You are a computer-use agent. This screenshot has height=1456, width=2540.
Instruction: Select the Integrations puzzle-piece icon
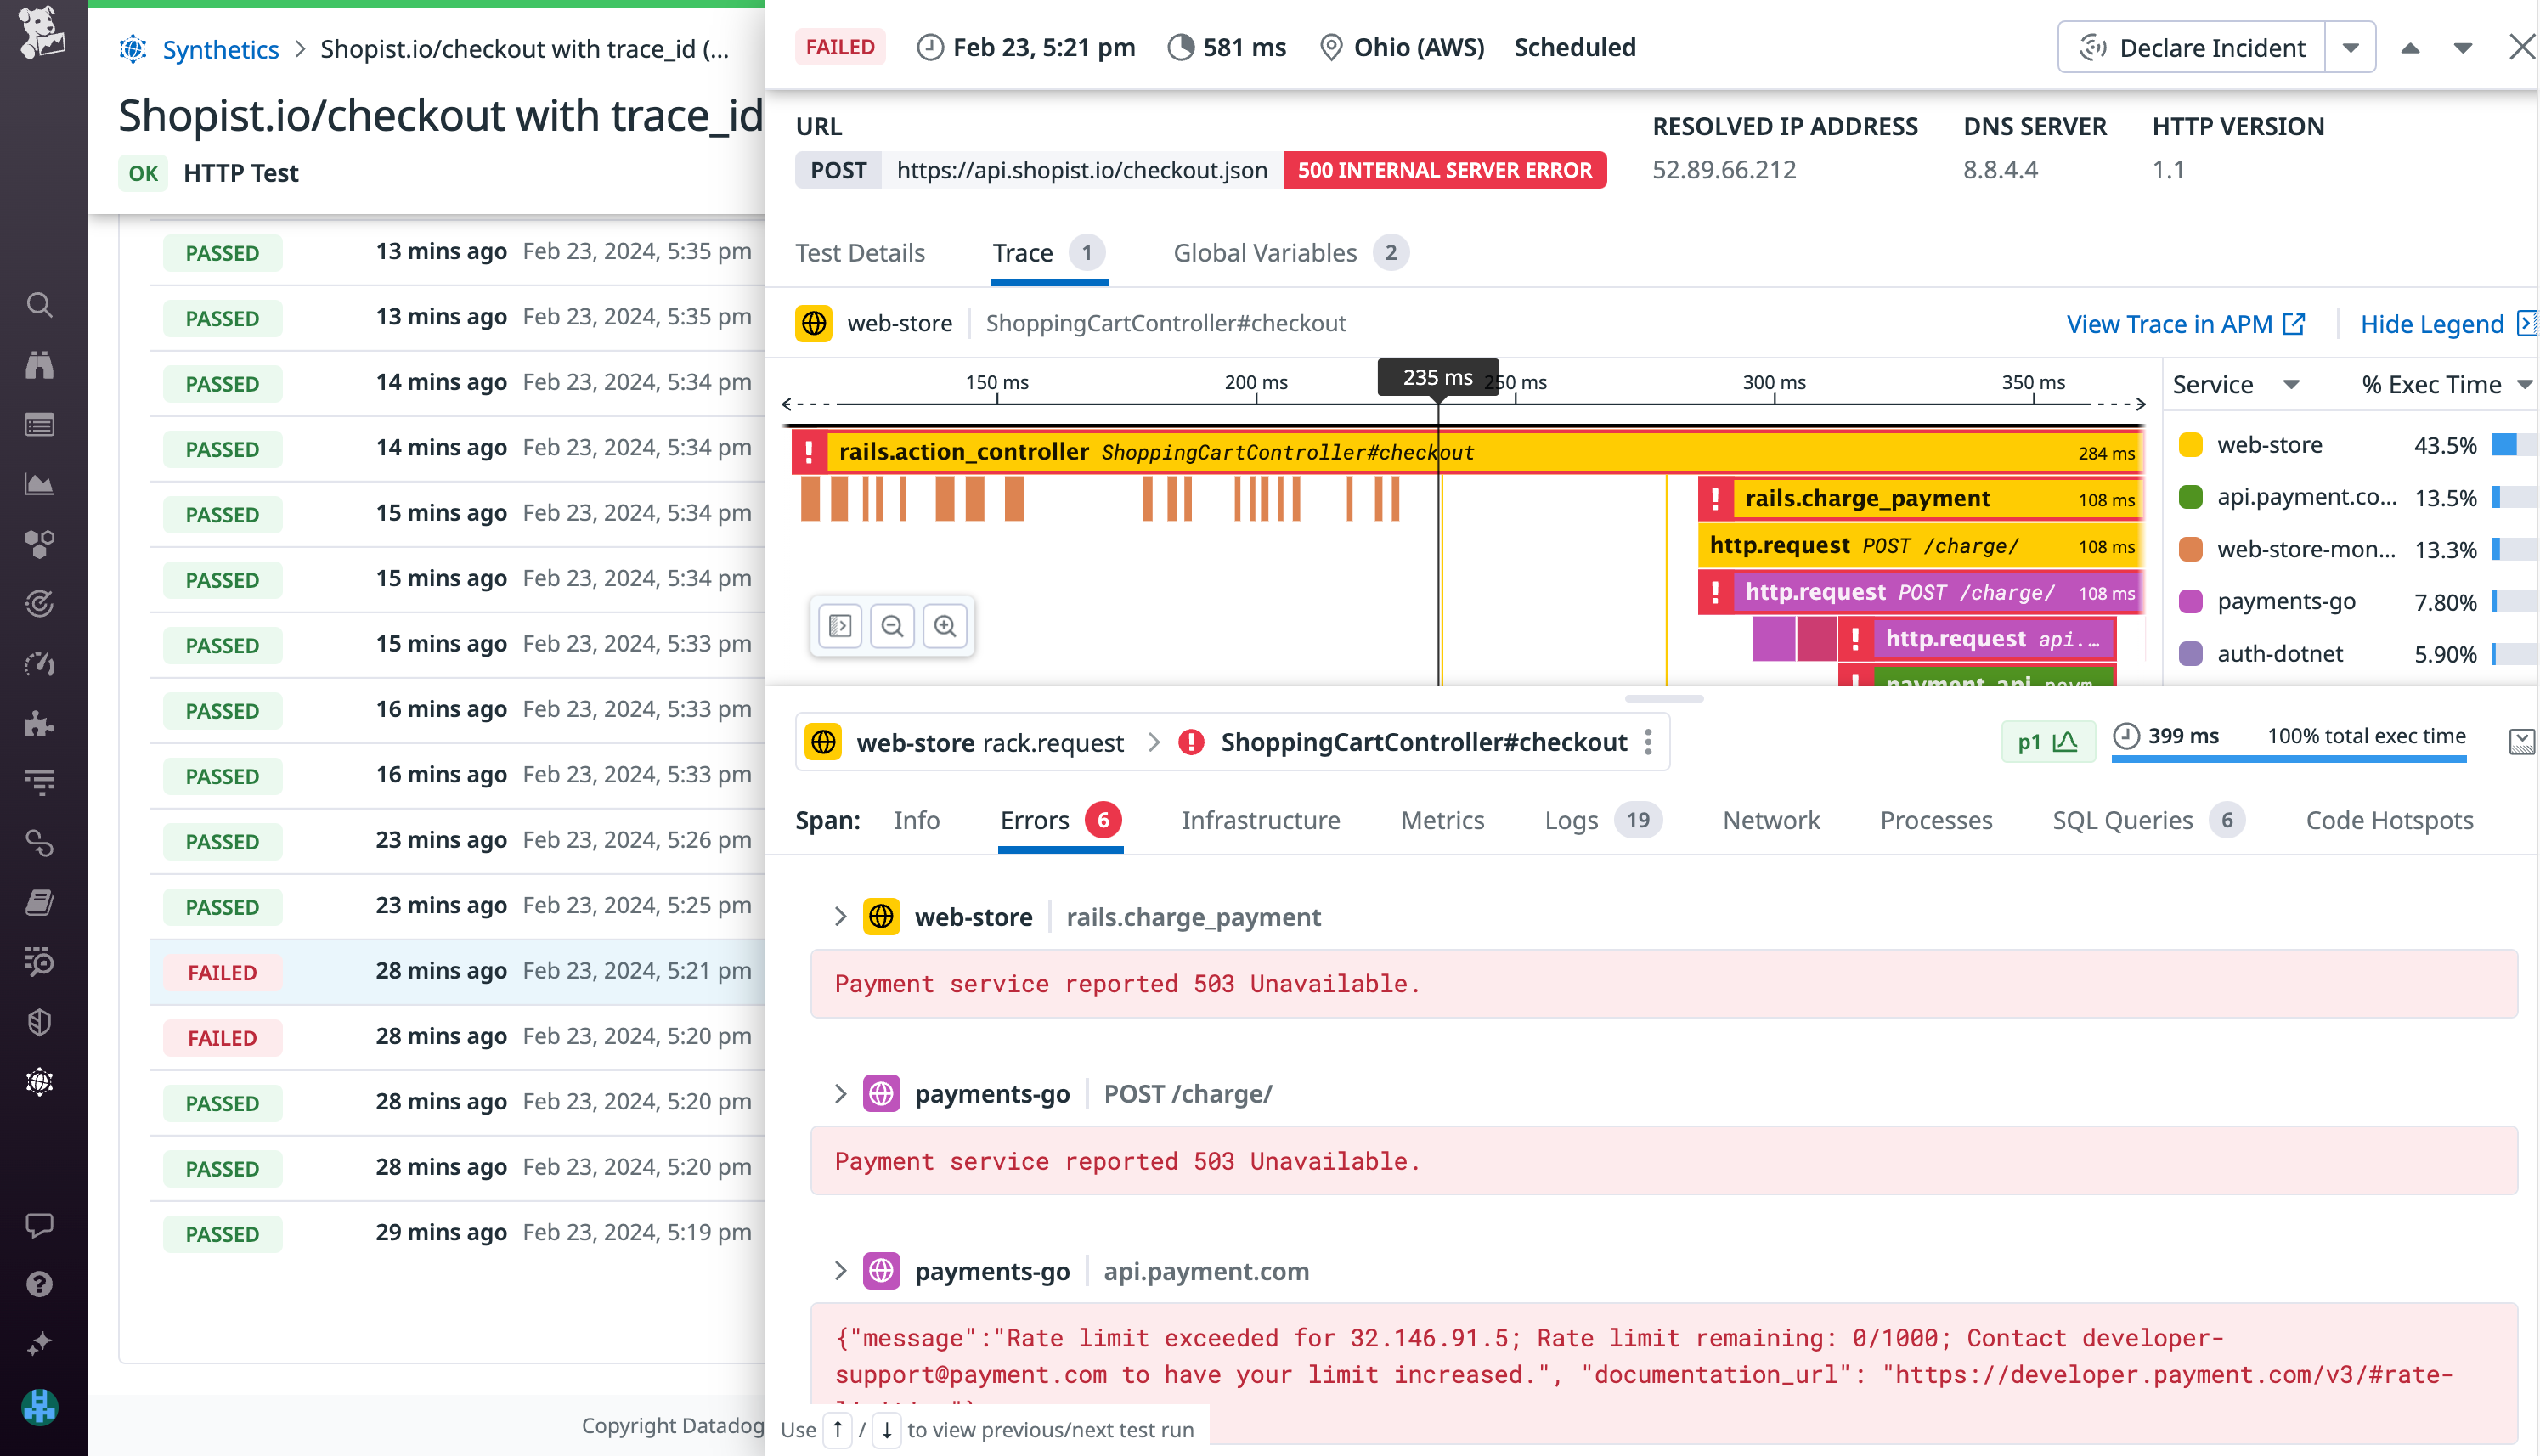40,723
